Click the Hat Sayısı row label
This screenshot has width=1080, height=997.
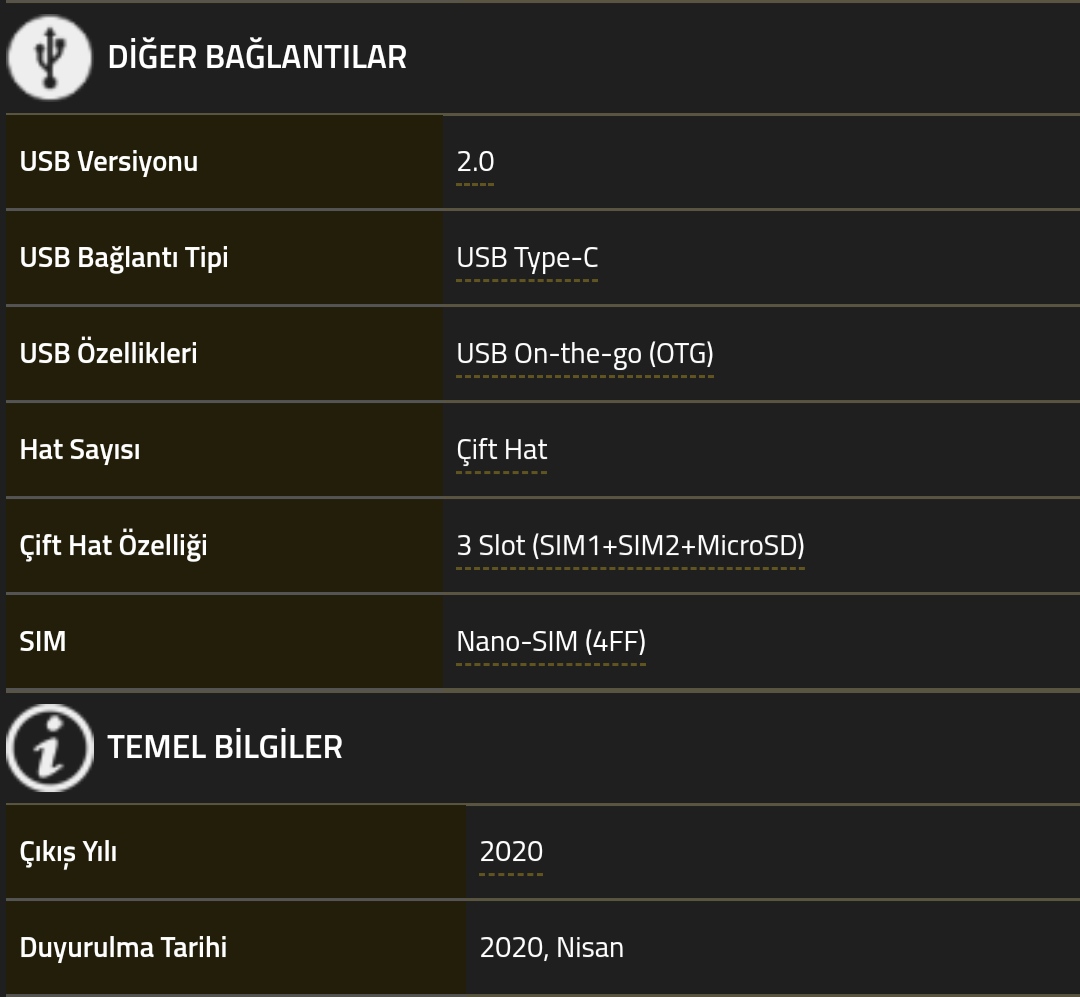(x=80, y=450)
